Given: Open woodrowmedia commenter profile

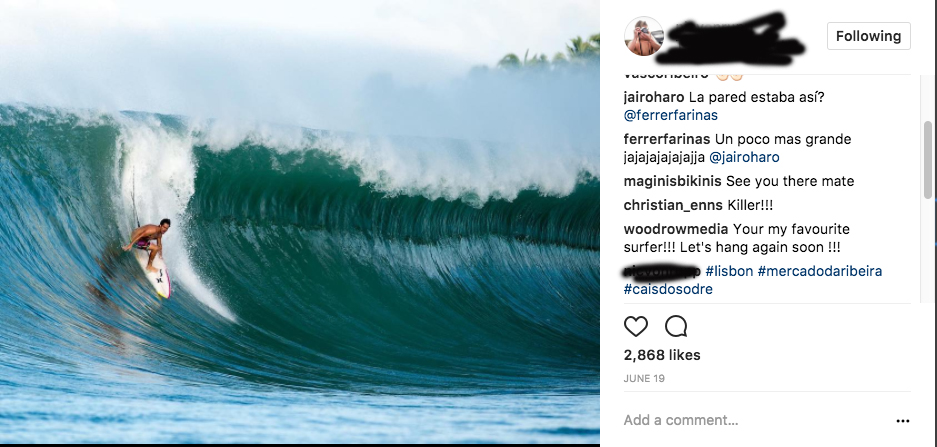Looking at the screenshot, I should point(676,229).
